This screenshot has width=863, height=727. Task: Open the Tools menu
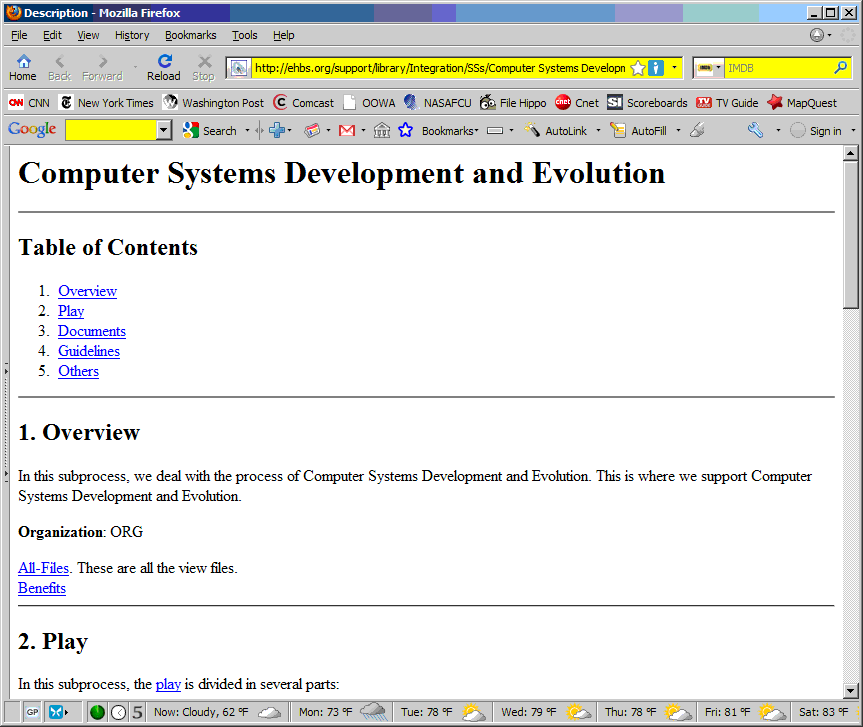(x=244, y=35)
